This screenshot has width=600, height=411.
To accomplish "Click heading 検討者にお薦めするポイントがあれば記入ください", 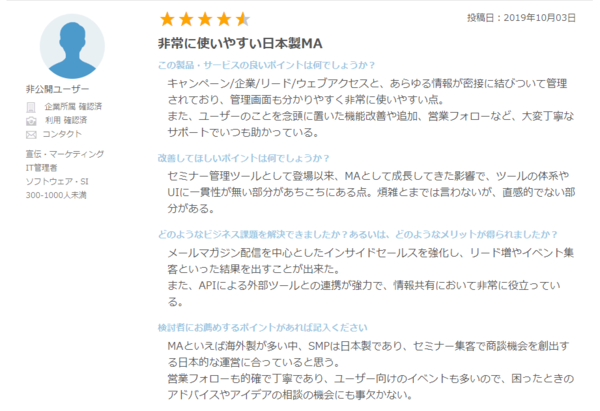I will pos(262,328).
